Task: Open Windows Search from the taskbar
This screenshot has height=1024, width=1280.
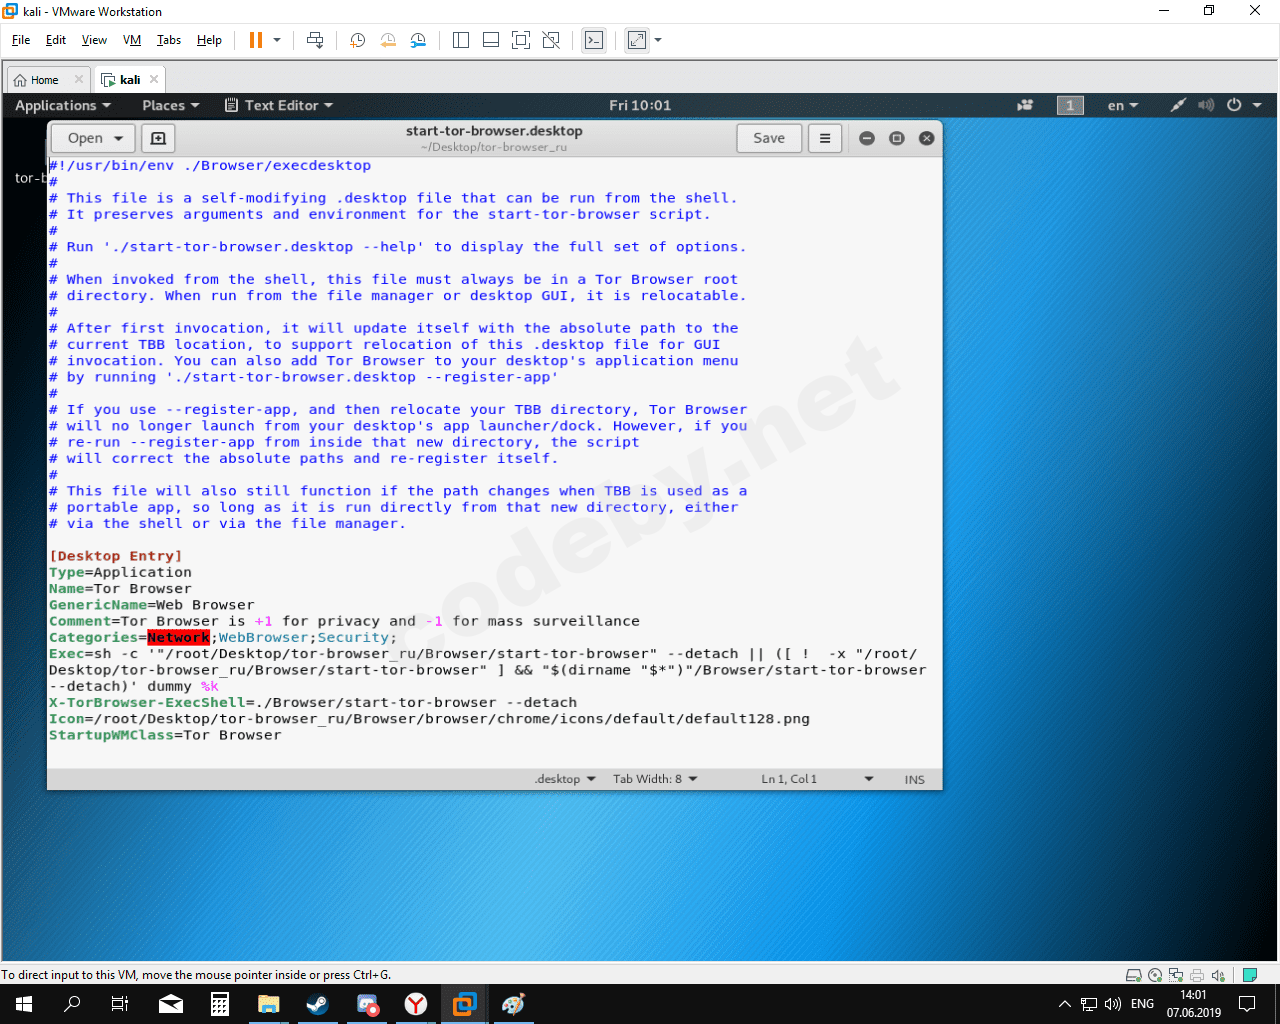Action: coord(72,1004)
